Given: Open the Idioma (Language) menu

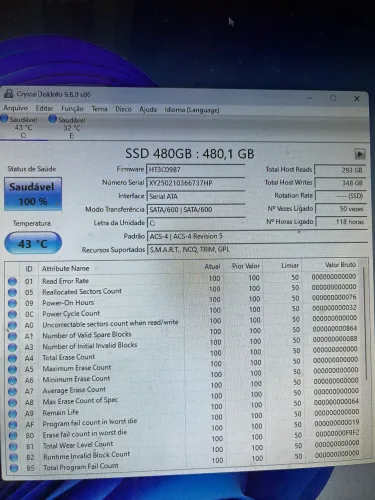Looking at the screenshot, I should coord(192,110).
